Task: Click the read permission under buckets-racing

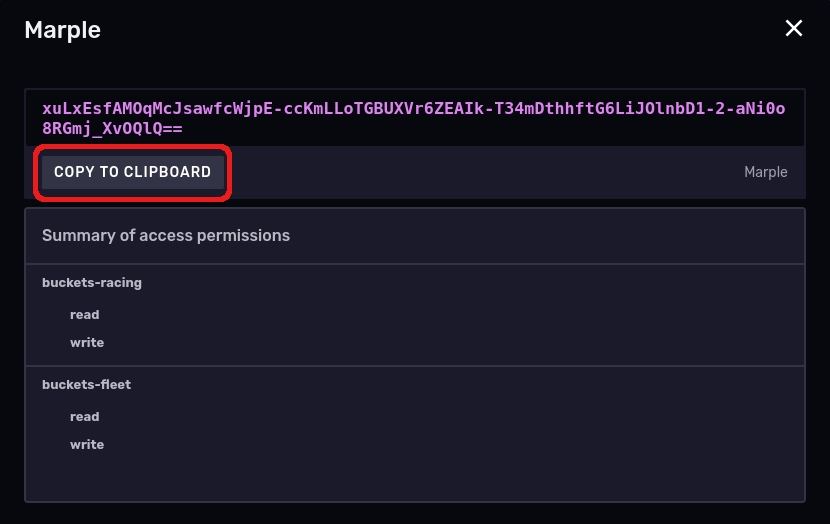Action: point(85,315)
